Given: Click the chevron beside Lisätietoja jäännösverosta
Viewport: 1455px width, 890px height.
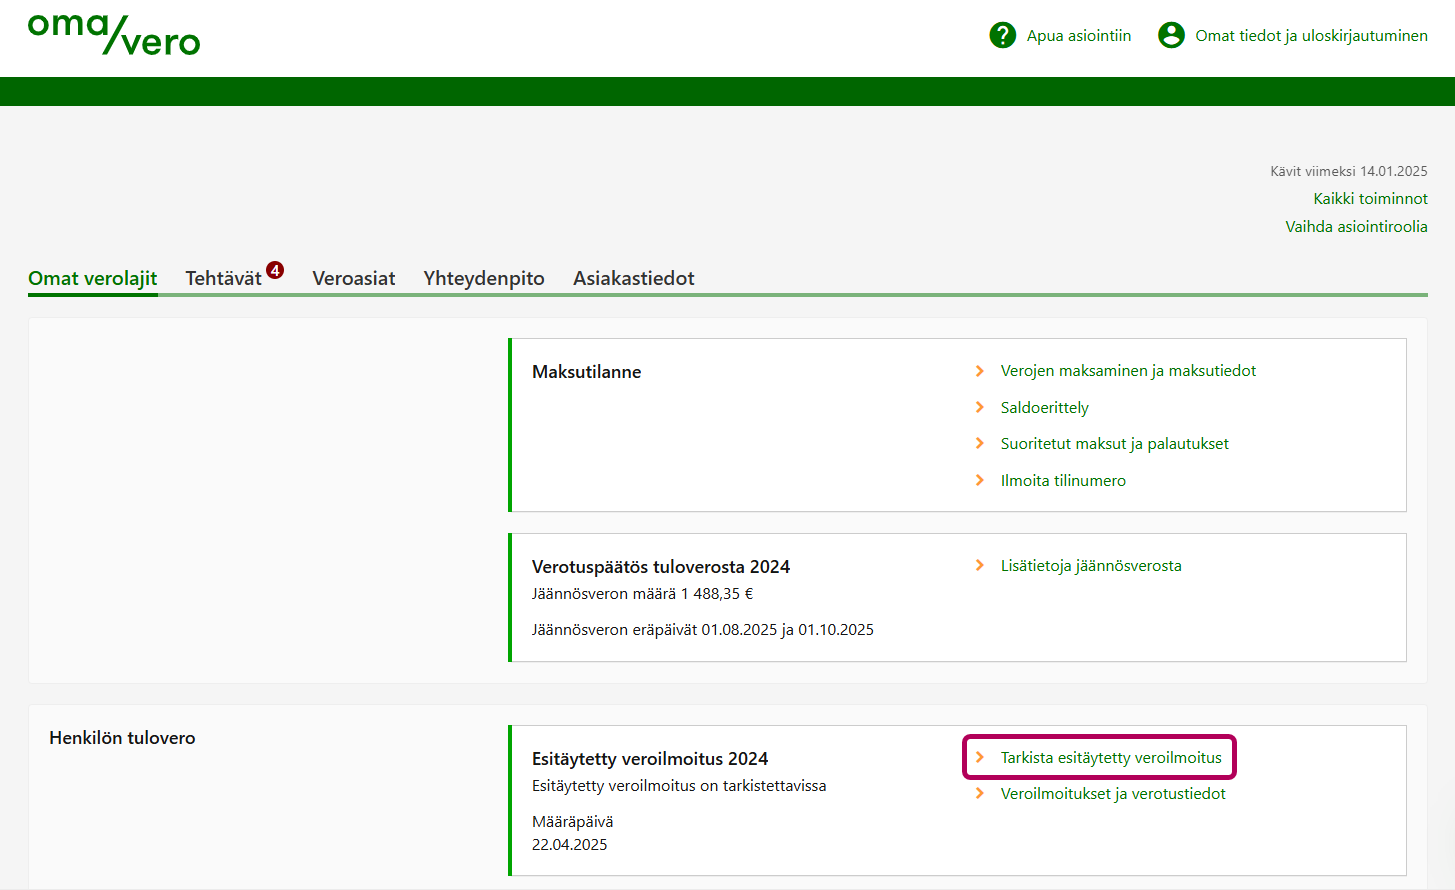Looking at the screenshot, I should [x=980, y=566].
